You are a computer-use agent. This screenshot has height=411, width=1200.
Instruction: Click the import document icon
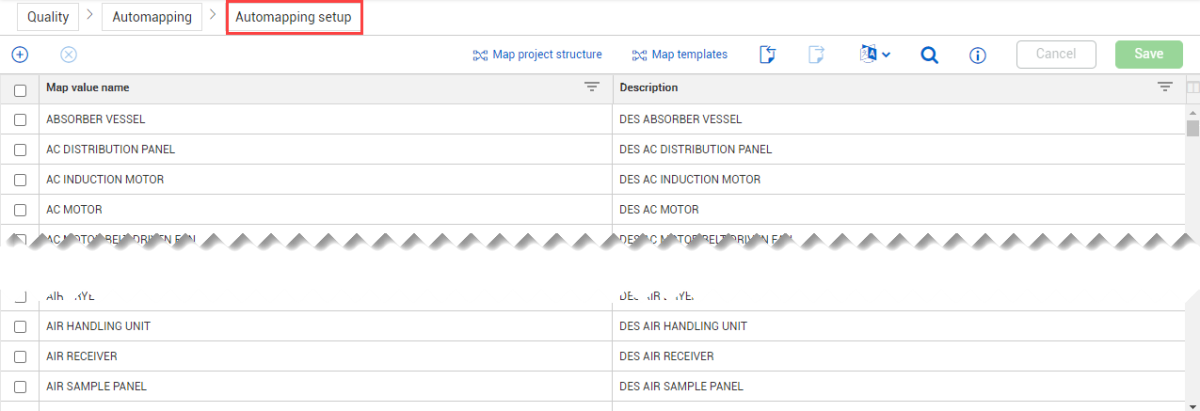(x=768, y=55)
